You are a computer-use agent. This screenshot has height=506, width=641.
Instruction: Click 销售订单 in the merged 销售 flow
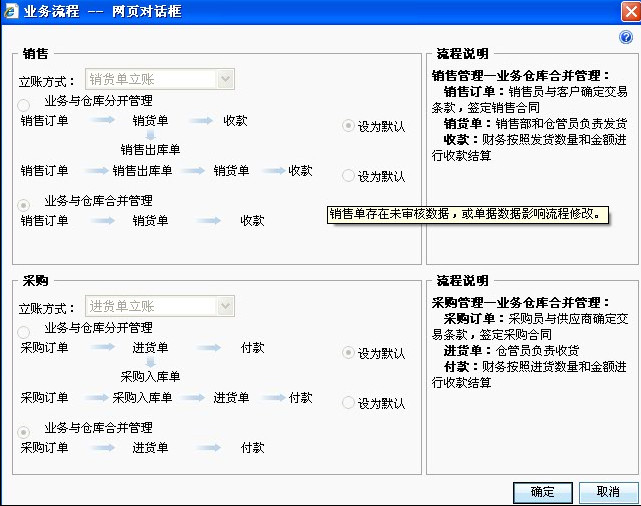[44, 221]
